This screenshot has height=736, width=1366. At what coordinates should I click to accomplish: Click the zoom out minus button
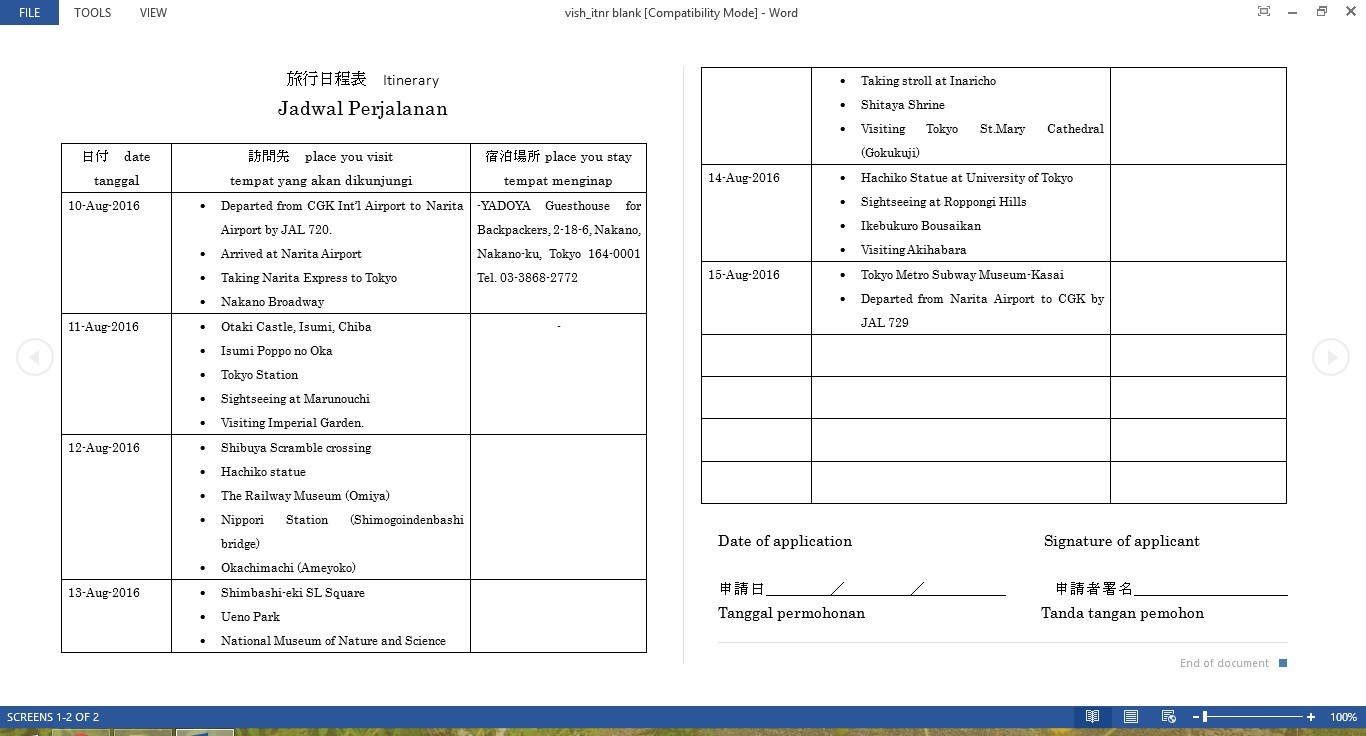1195,717
